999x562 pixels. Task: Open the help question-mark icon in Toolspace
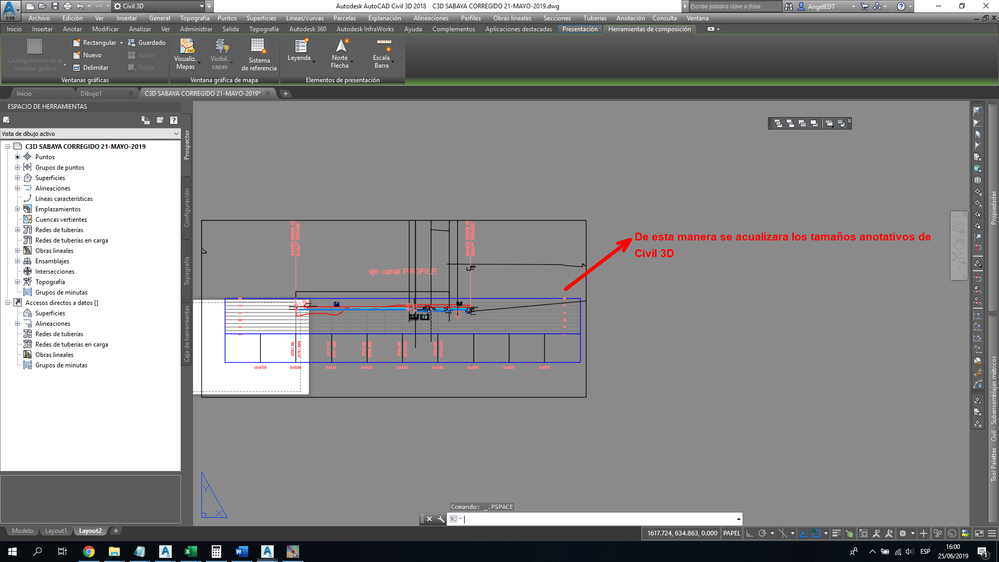click(x=173, y=120)
